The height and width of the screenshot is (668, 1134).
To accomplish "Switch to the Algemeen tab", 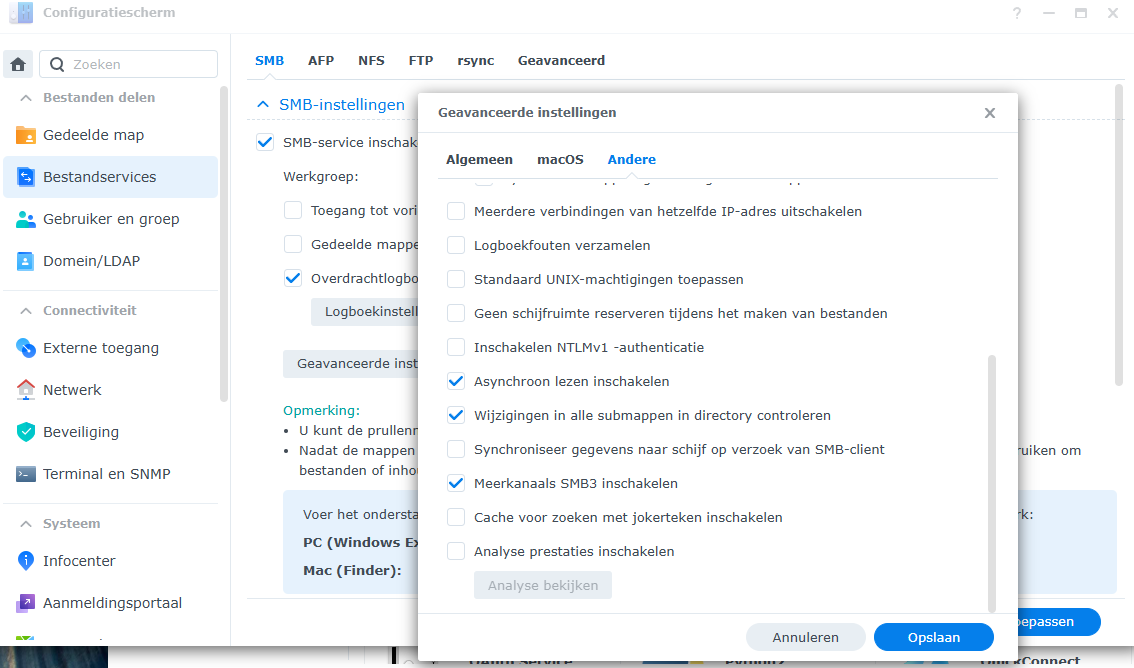I will [479, 160].
